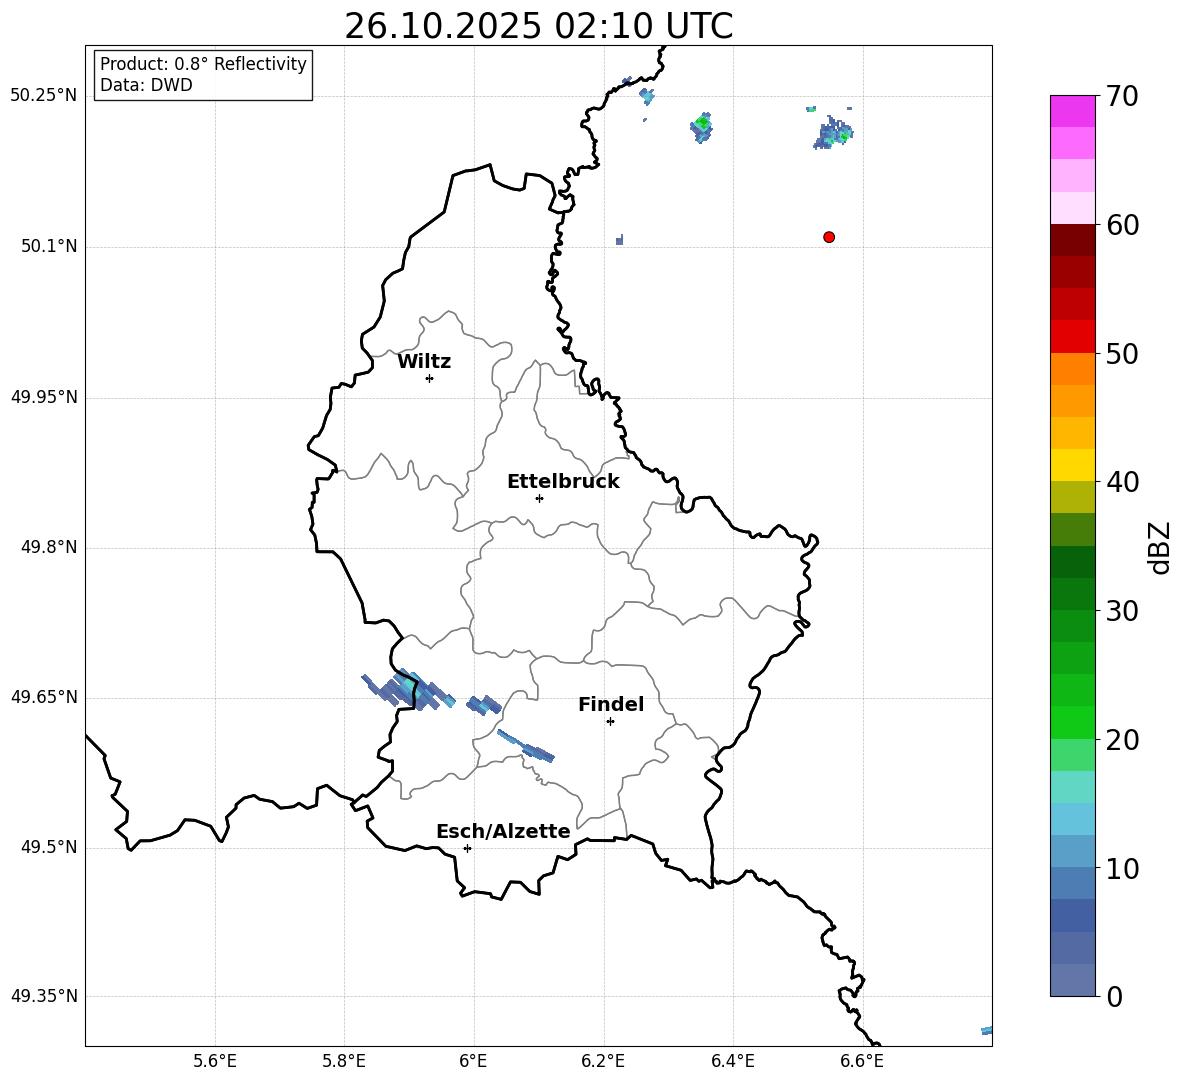Pick the yellow colorbar segment
This screenshot has width=1184, height=1081.
click(x=1073, y=465)
